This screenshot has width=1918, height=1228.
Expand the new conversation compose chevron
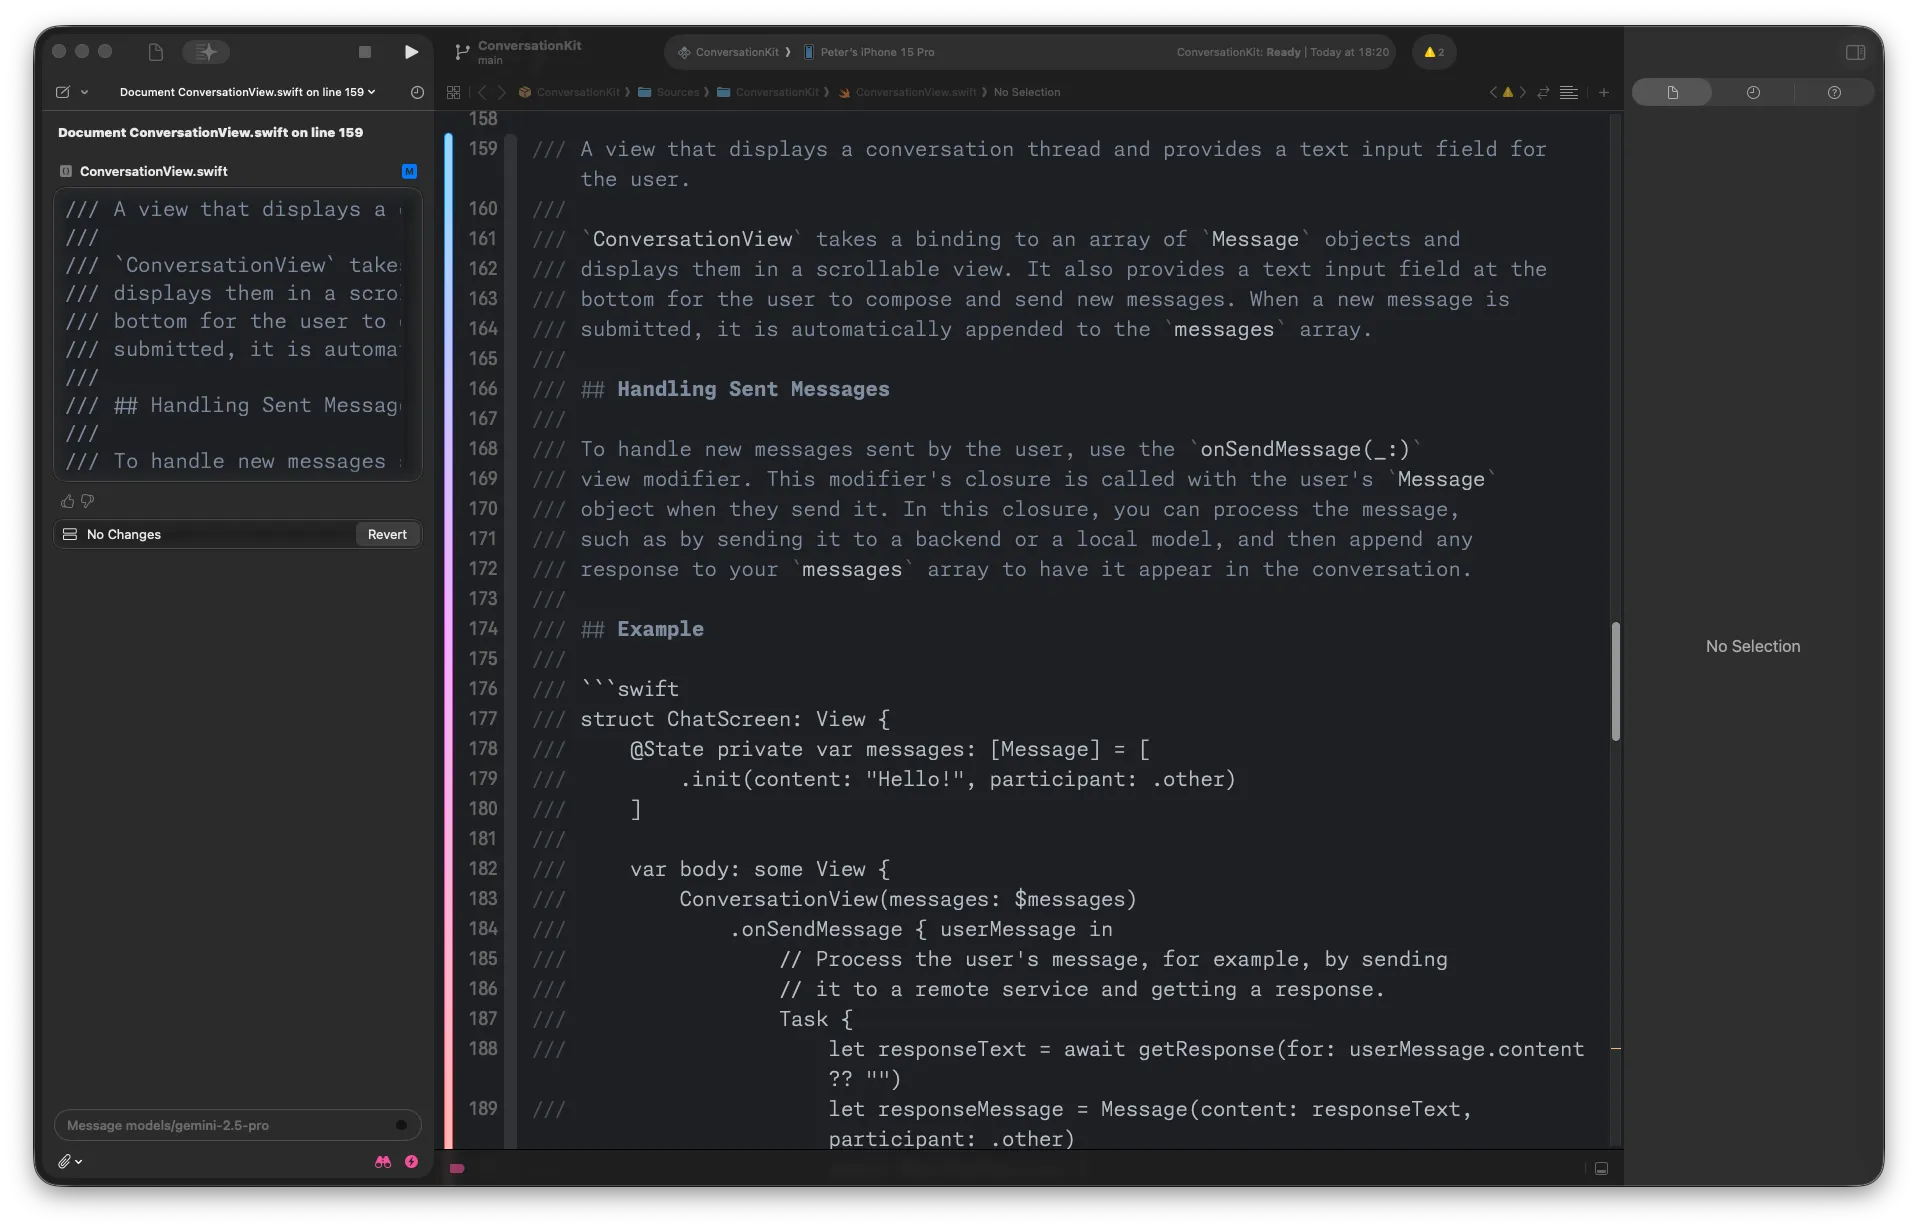pyautogui.click(x=85, y=92)
